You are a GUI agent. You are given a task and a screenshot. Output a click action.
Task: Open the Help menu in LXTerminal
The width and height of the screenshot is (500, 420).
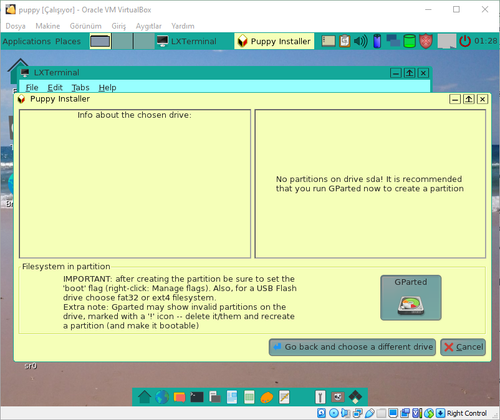pos(107,87)
